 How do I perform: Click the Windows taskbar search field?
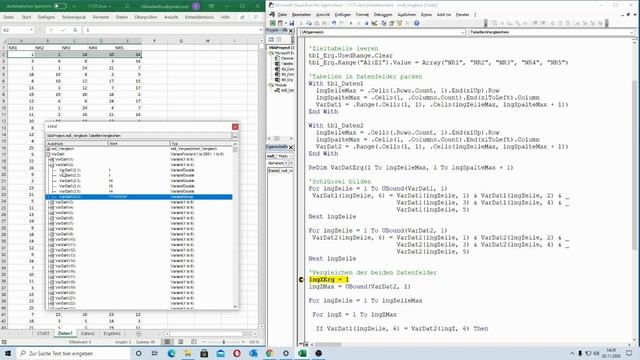[x=73, y=353]
